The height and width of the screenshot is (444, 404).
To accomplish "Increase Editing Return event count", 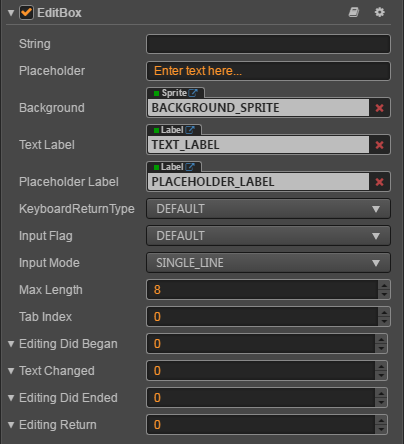I will coord(381,420).
